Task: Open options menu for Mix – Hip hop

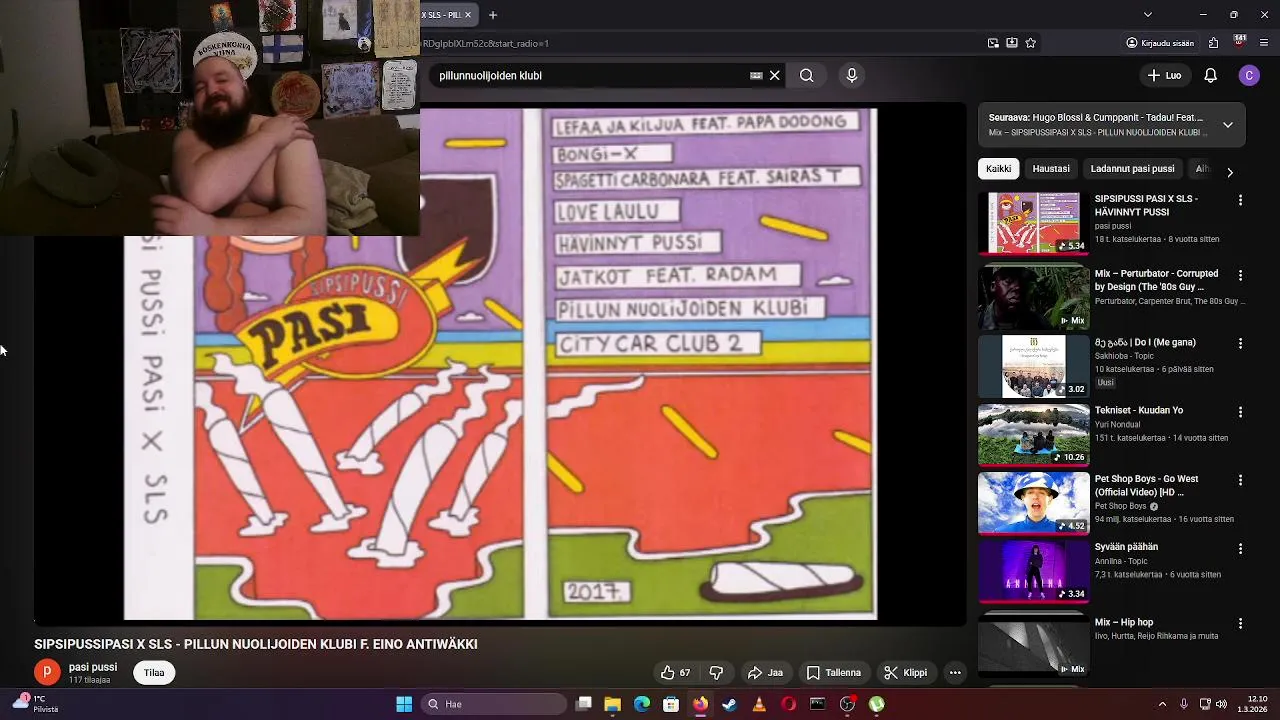Action: tap(1240, 623)
